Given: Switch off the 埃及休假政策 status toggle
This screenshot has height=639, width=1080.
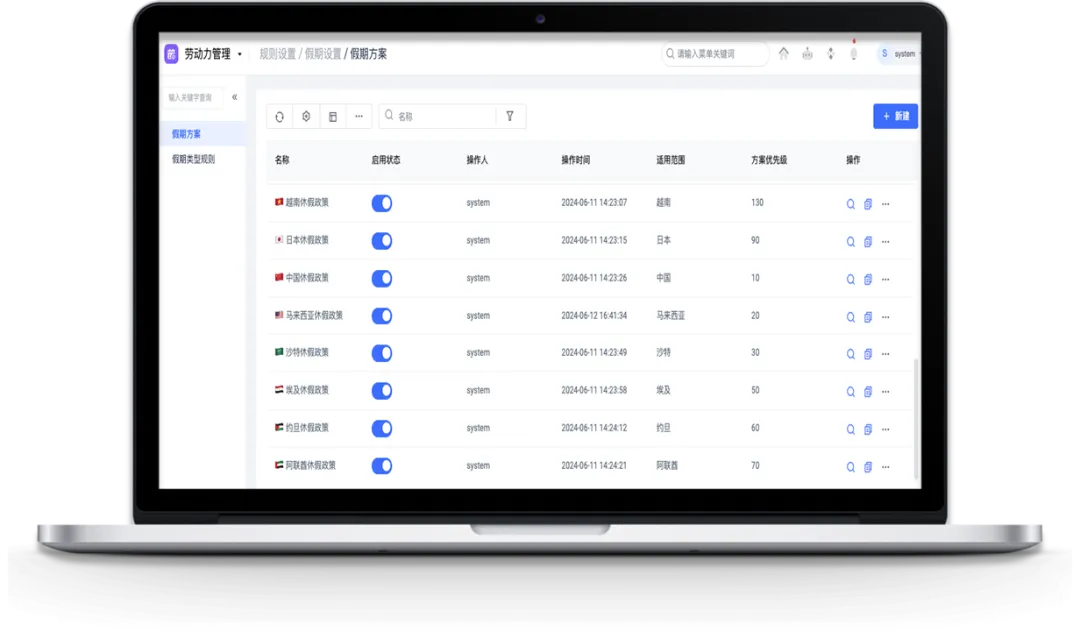Looking at the screenshot, I should (x=381, y=391).
